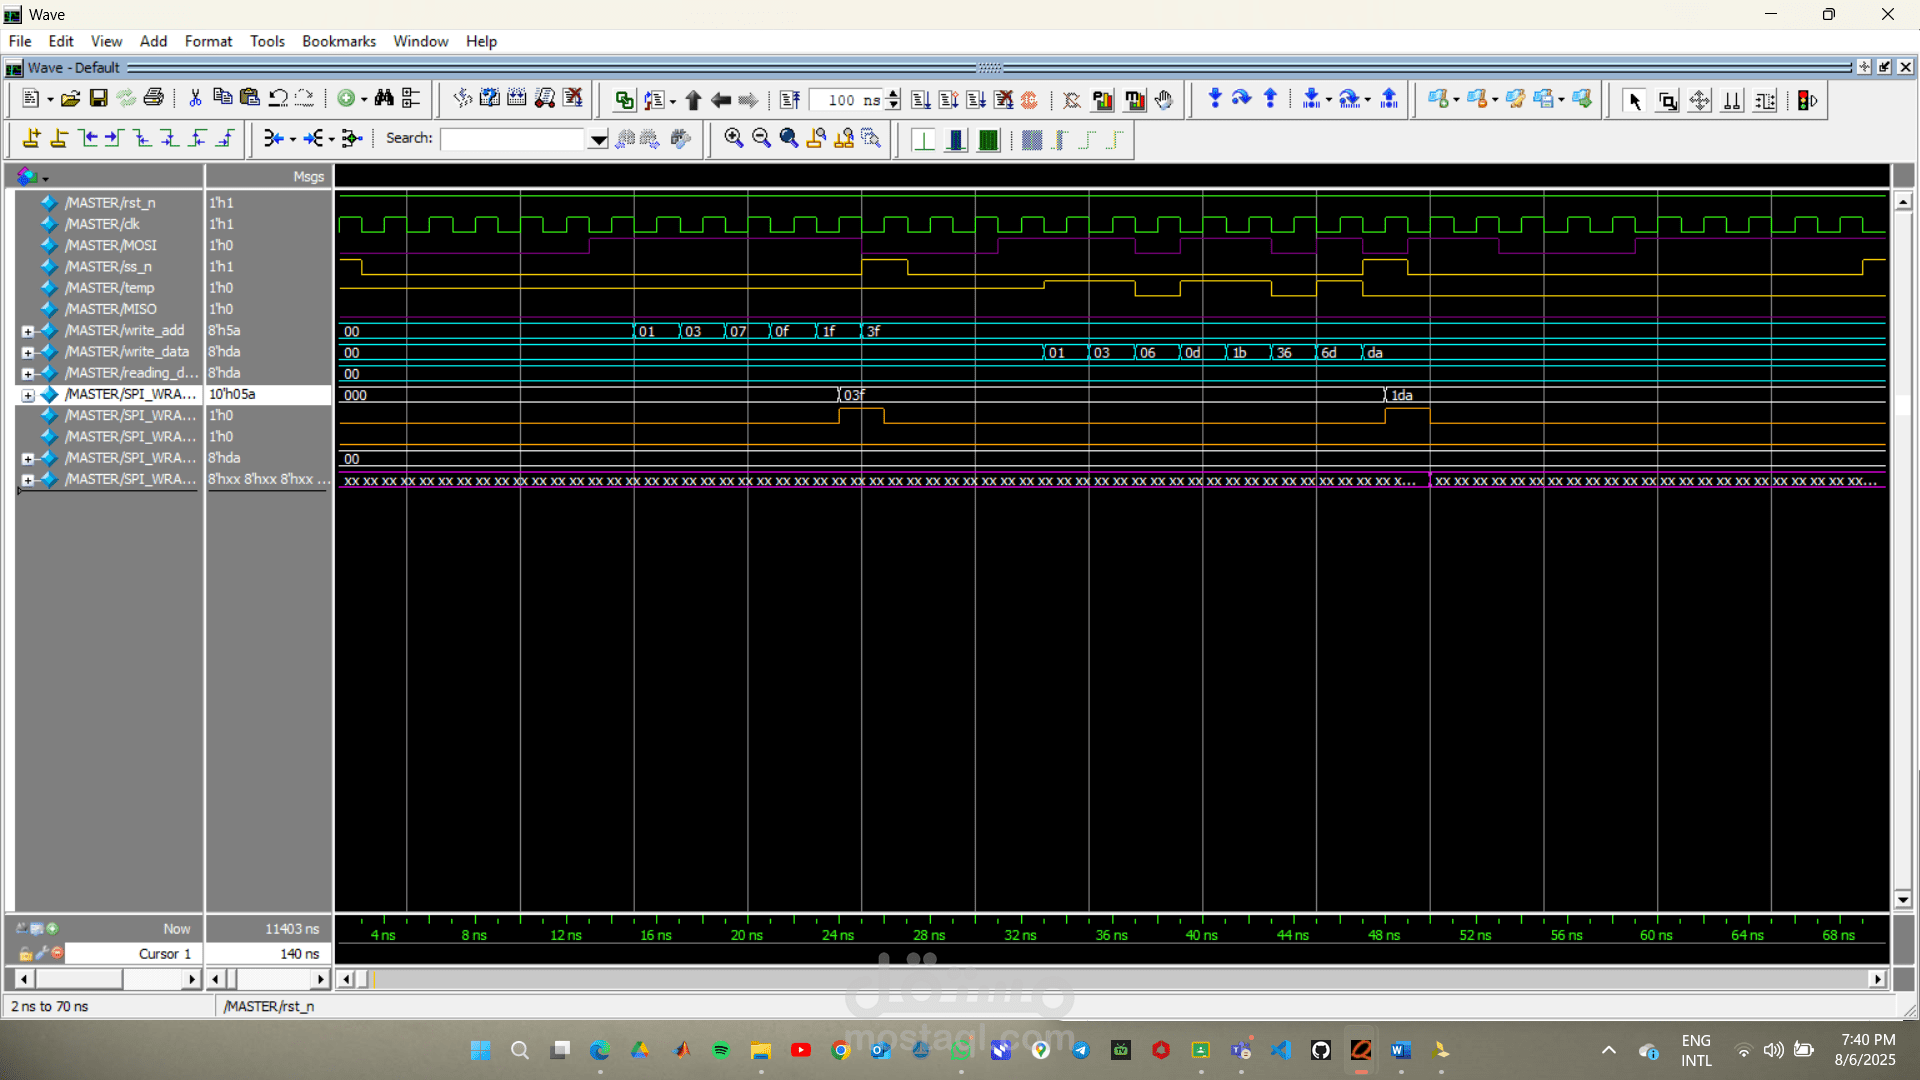
Task: Click the Break simulation hand icon
Action: pyautogui.click(x=1164, y=99)
